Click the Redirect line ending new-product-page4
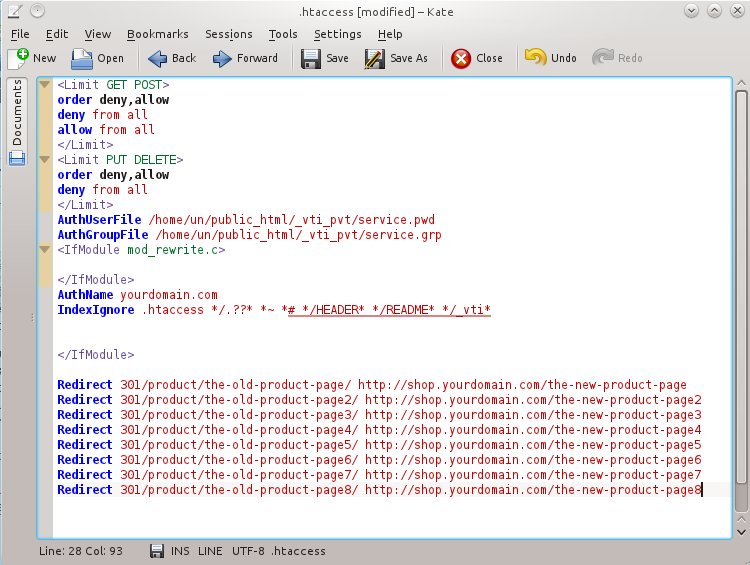Viewport: 750px width, 565px height. tap(380, 430)
